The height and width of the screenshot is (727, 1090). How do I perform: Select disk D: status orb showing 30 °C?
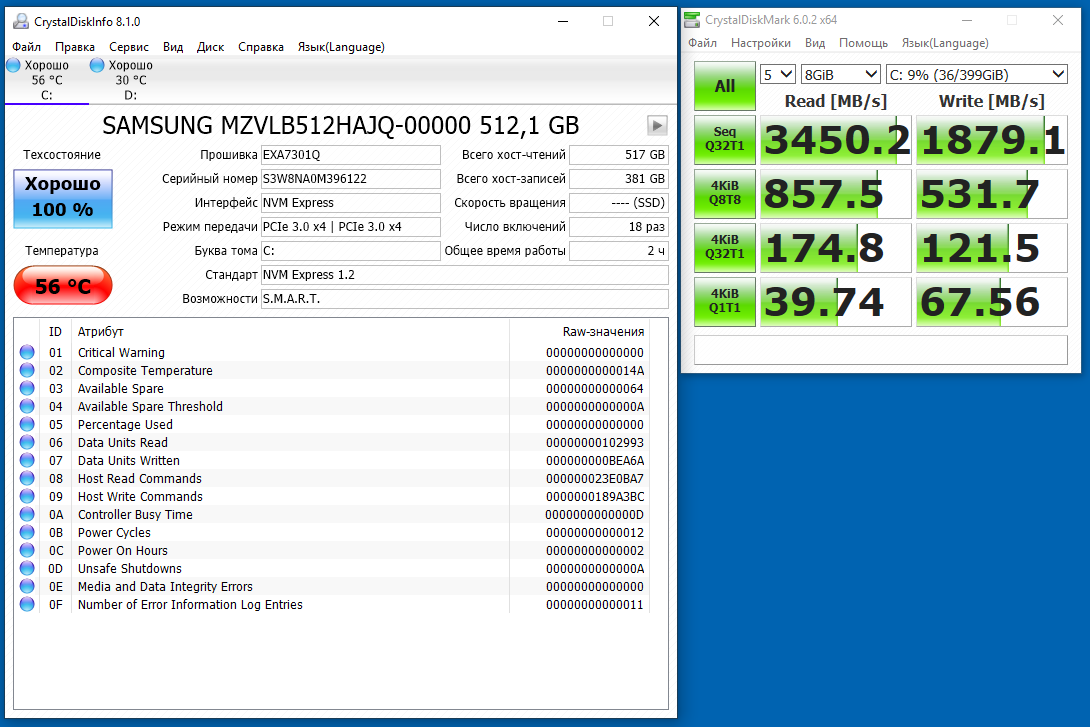click(x=97, y=65)
